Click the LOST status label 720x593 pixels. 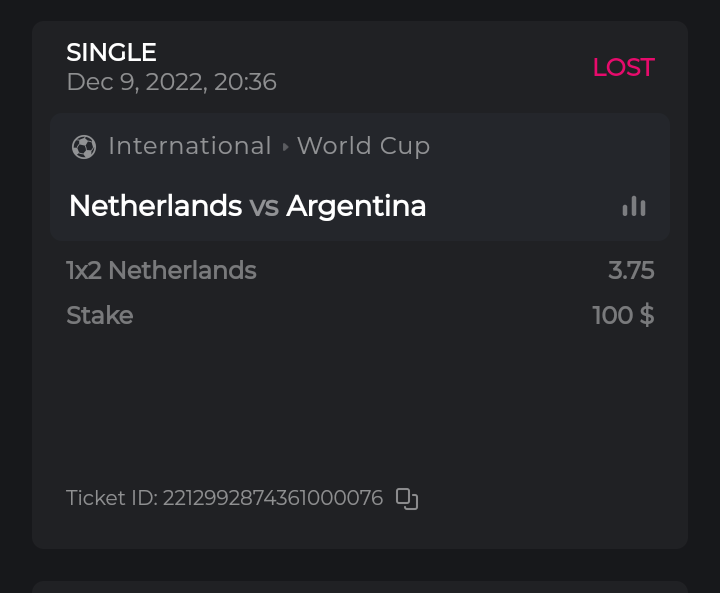(x=623, y=67)
